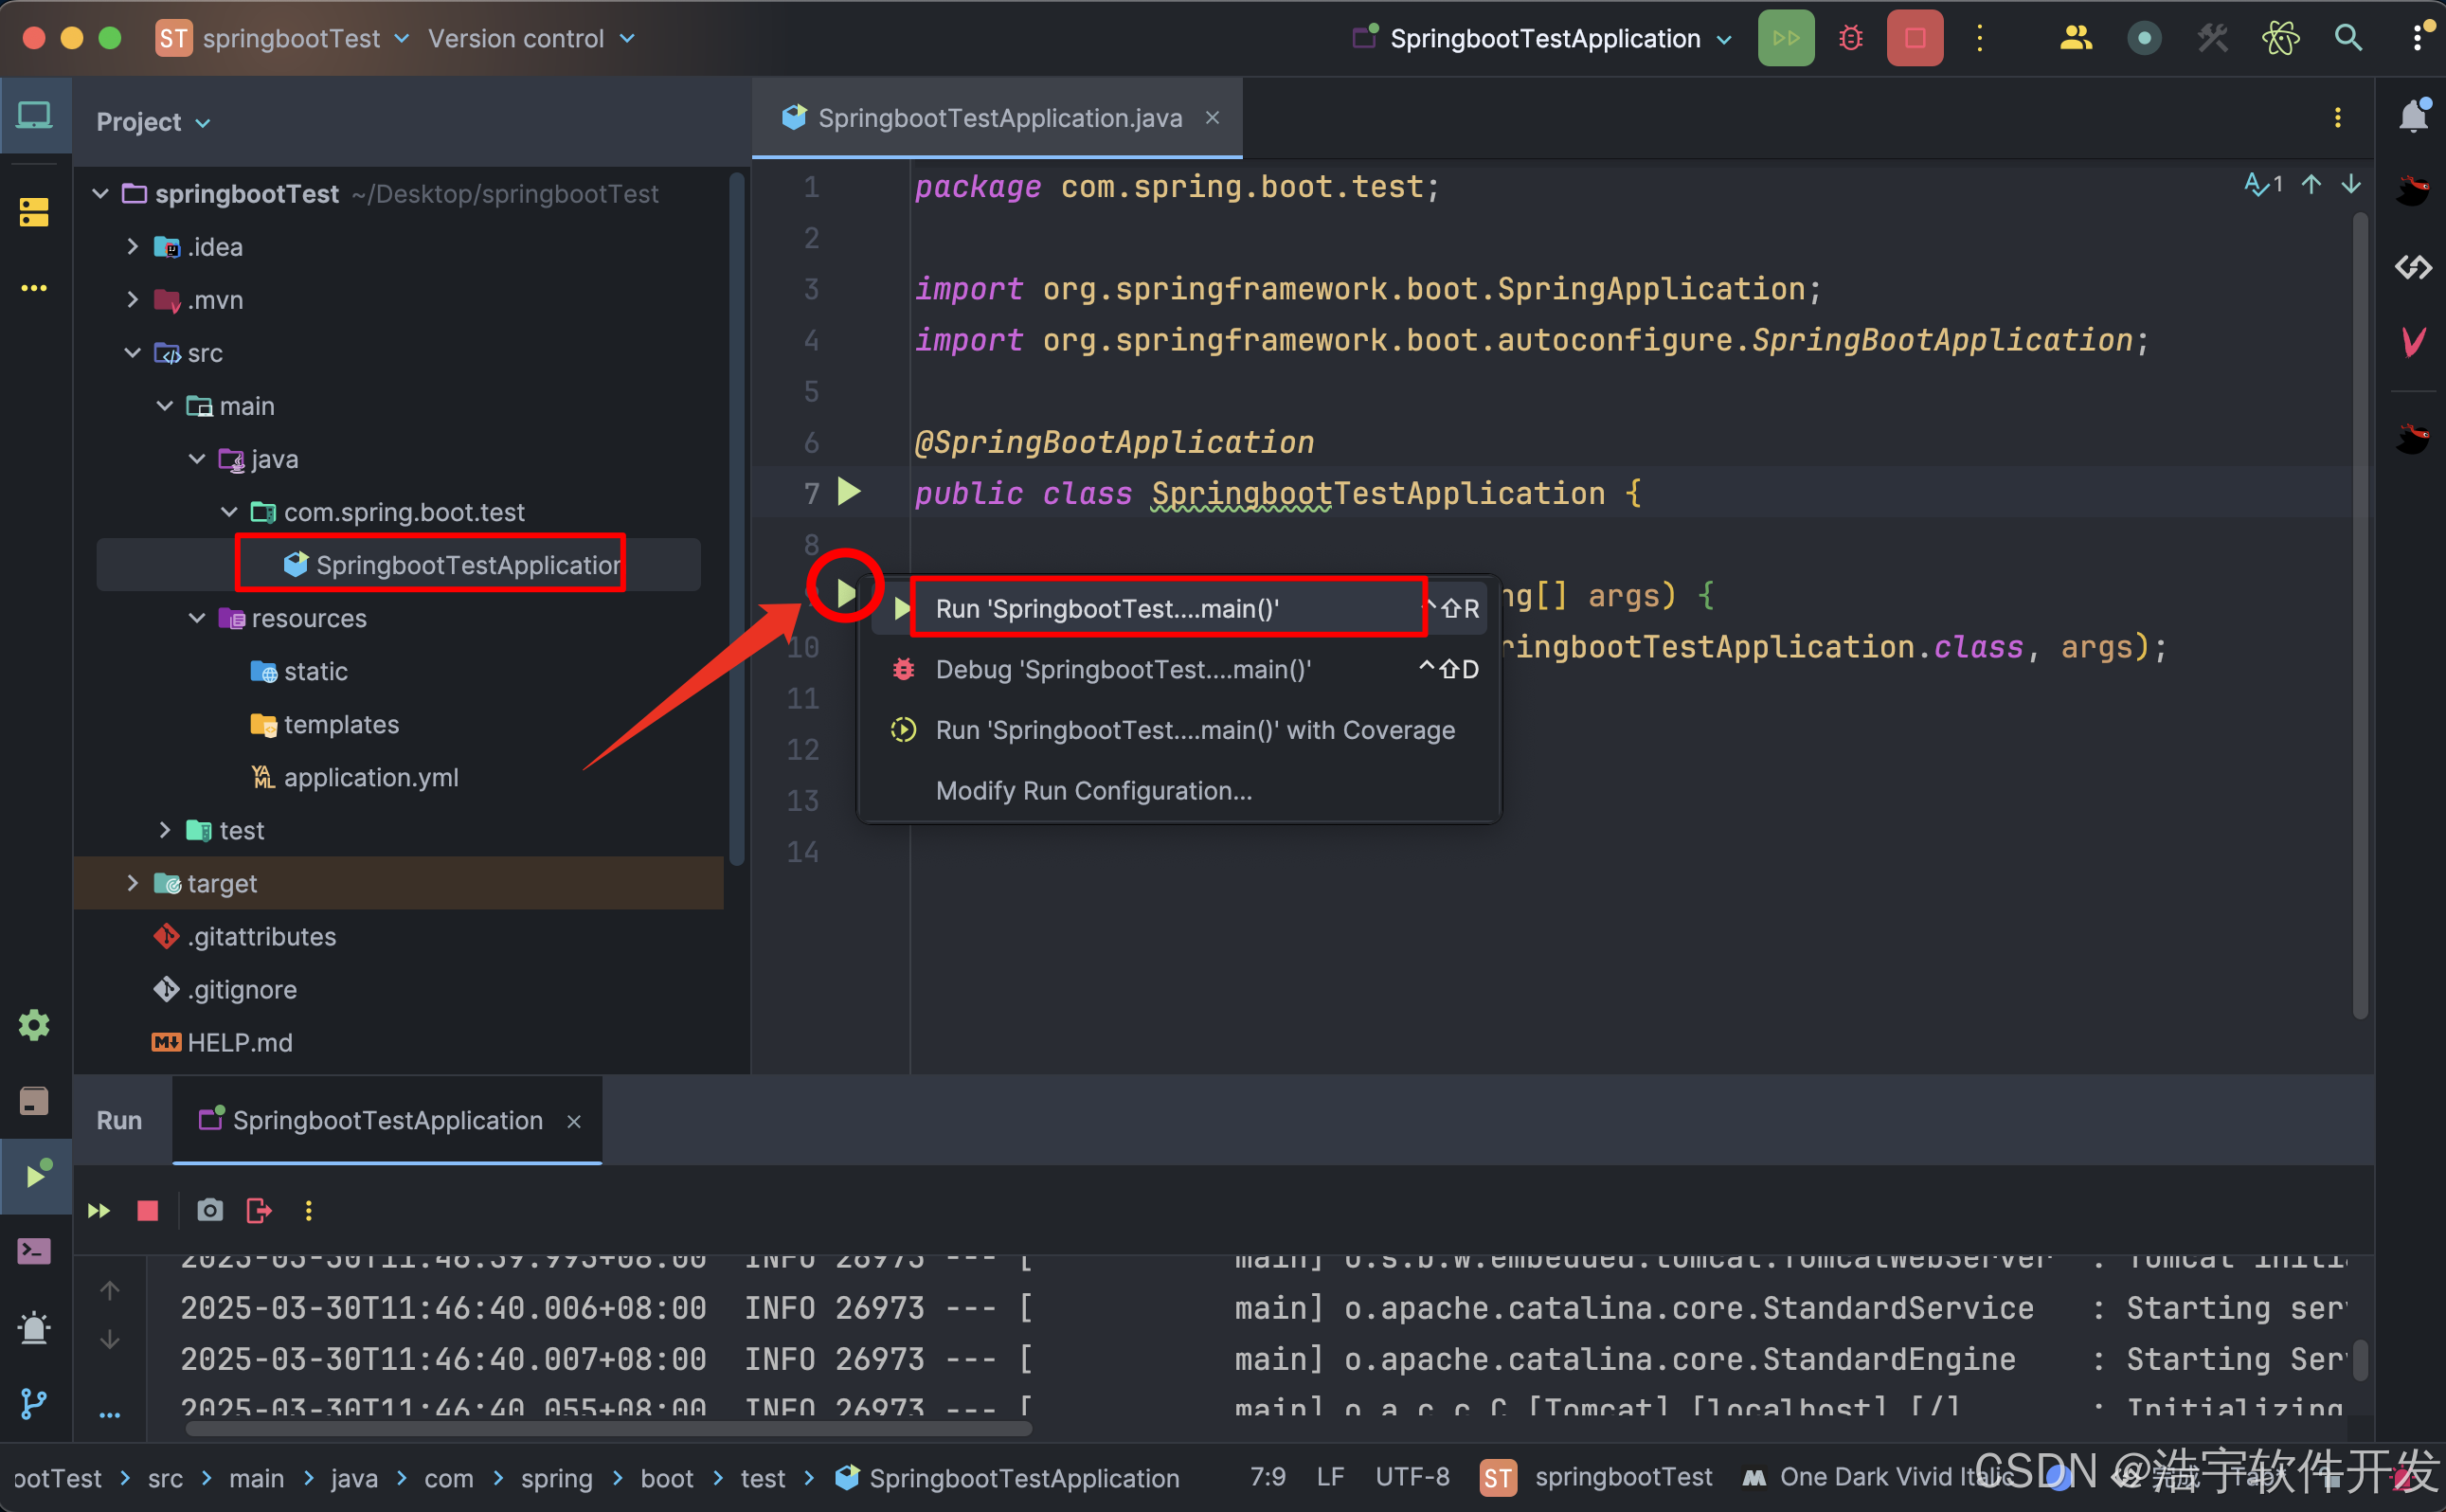Image resolution: width=2446 pixels, height=1512 pixels.
Task: Choose Modify Run Configuration... option
Action: (1093, 790)
